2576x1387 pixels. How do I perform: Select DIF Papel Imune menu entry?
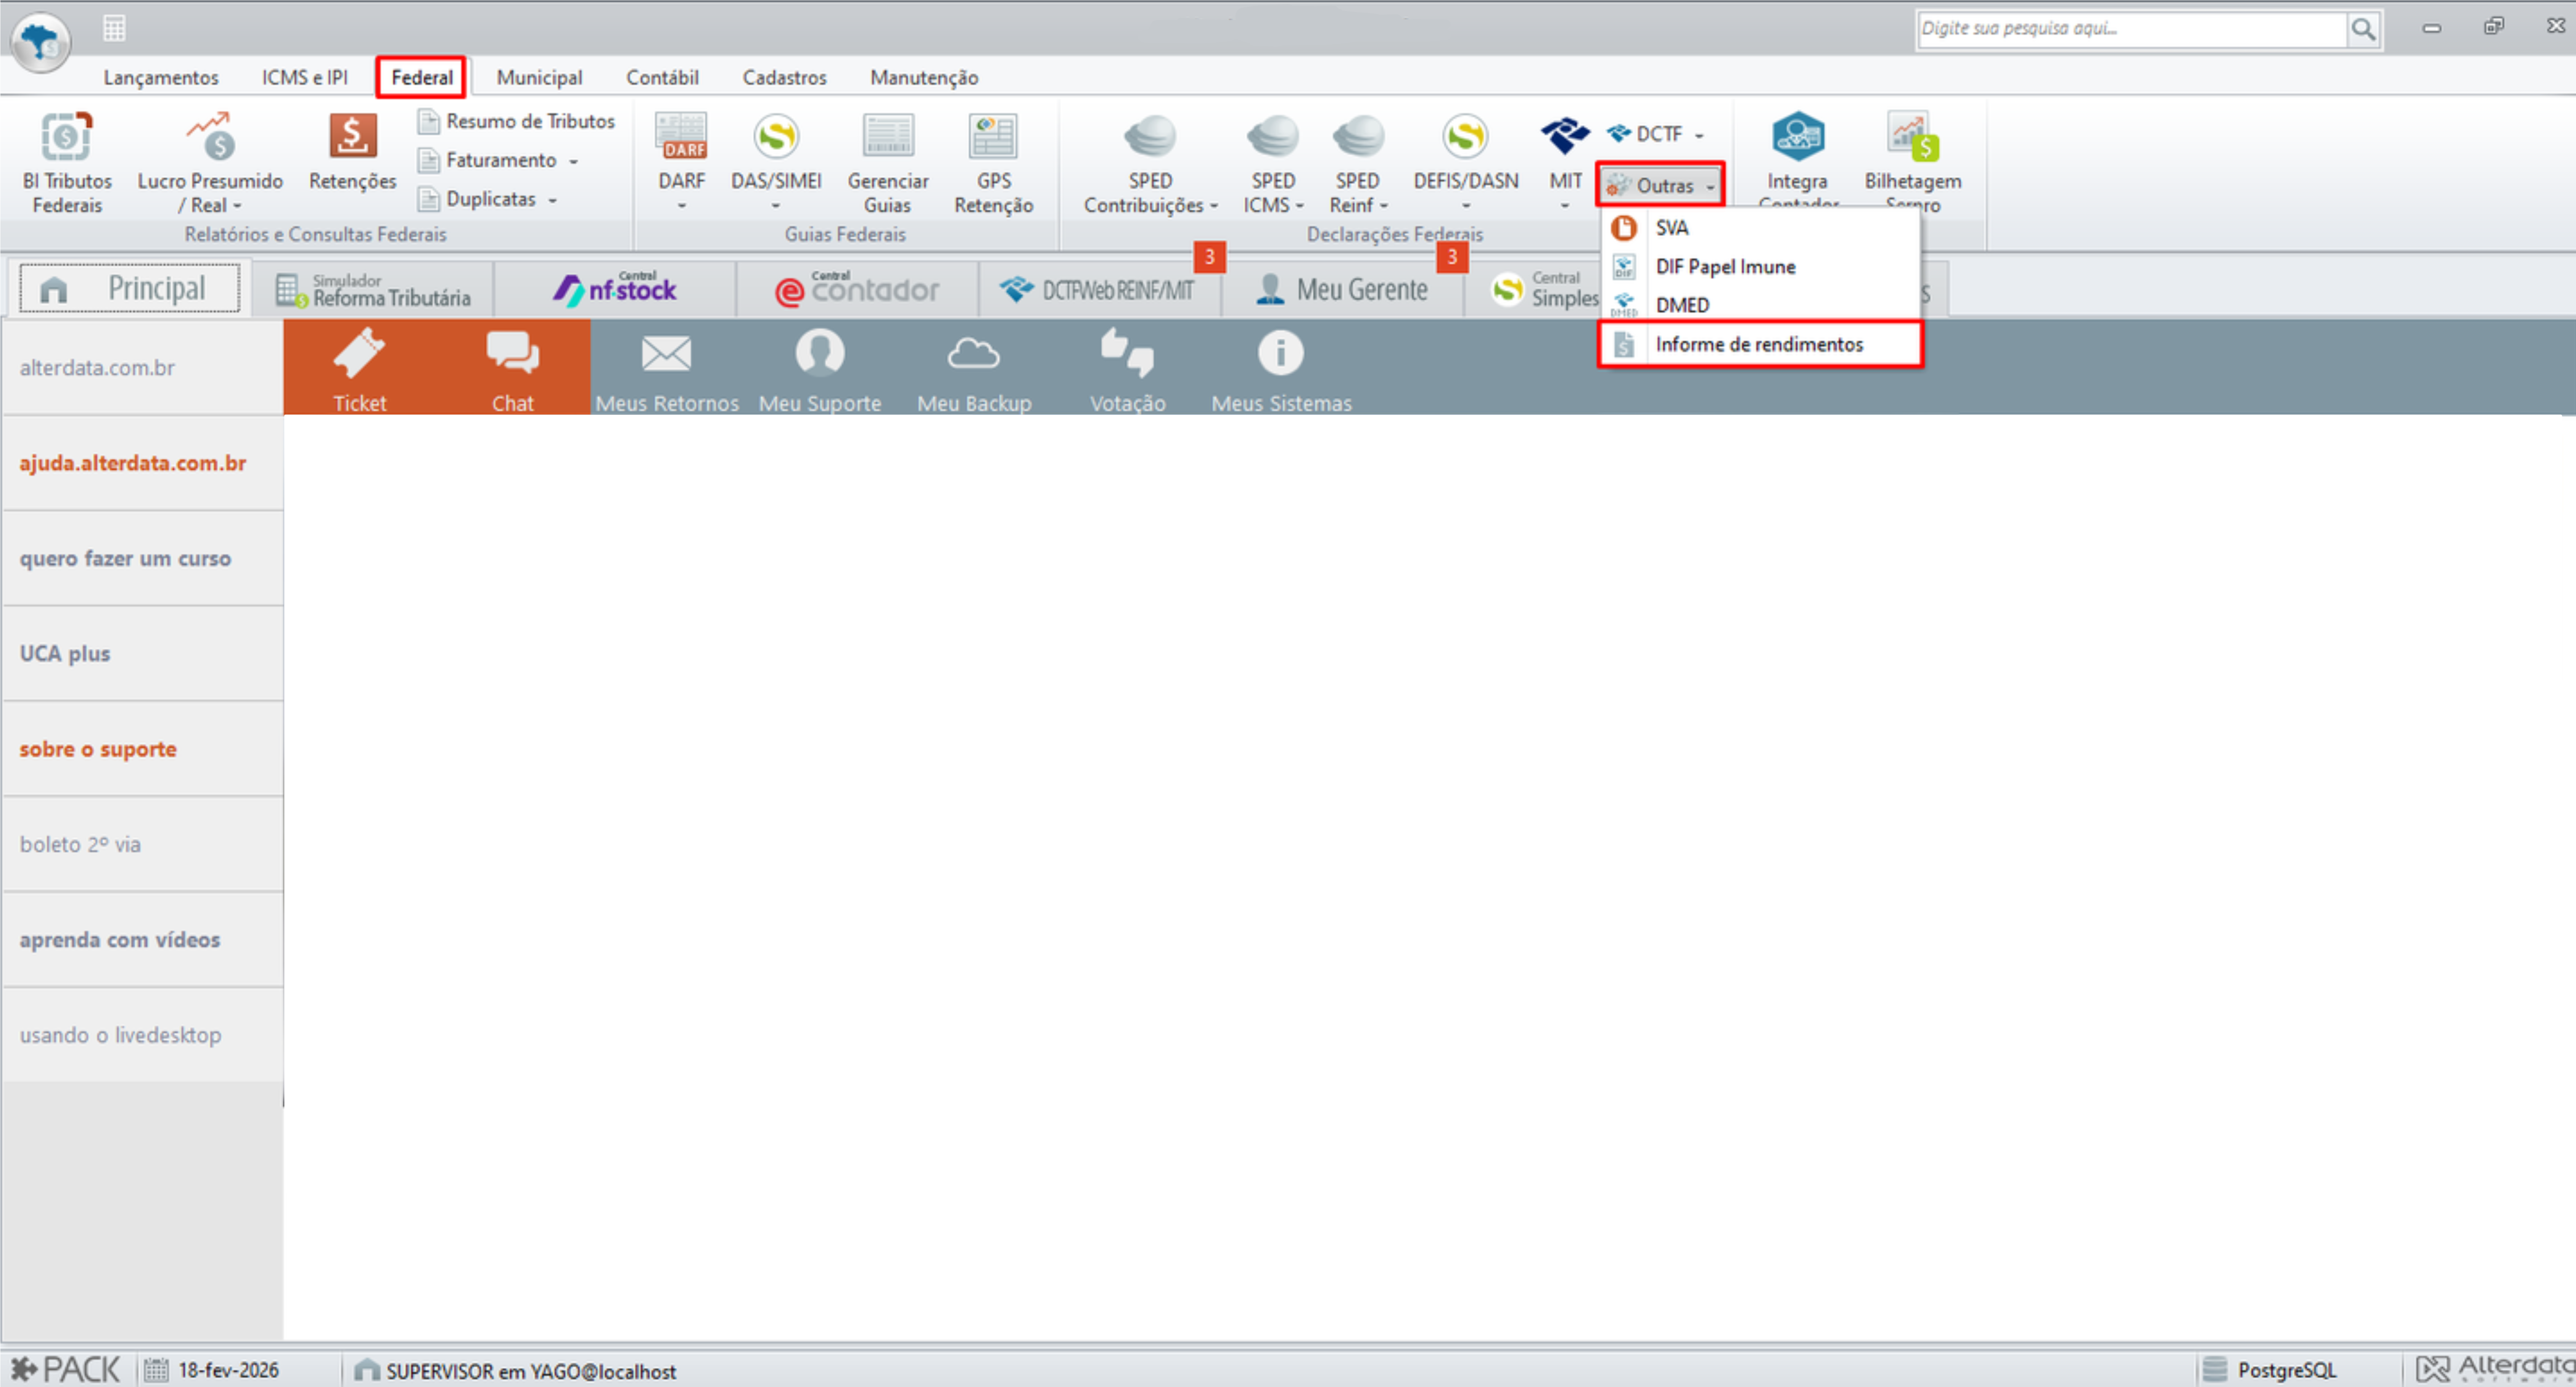click(x=1760, y=267)
